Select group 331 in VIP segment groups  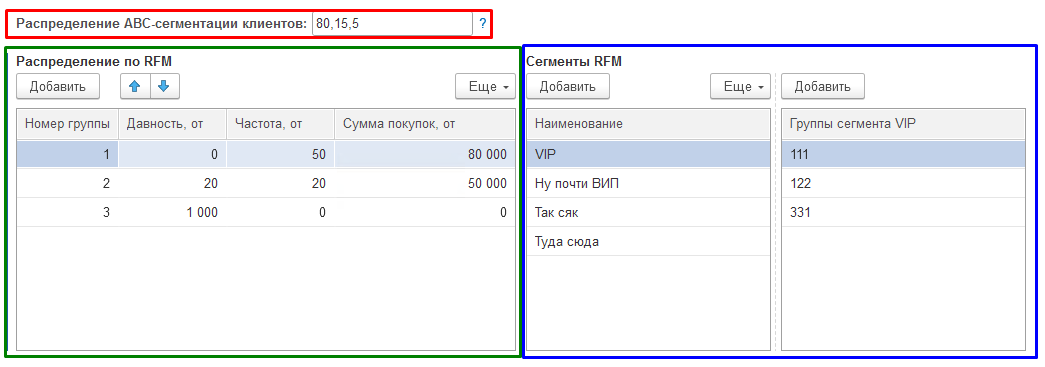[903, 212]
